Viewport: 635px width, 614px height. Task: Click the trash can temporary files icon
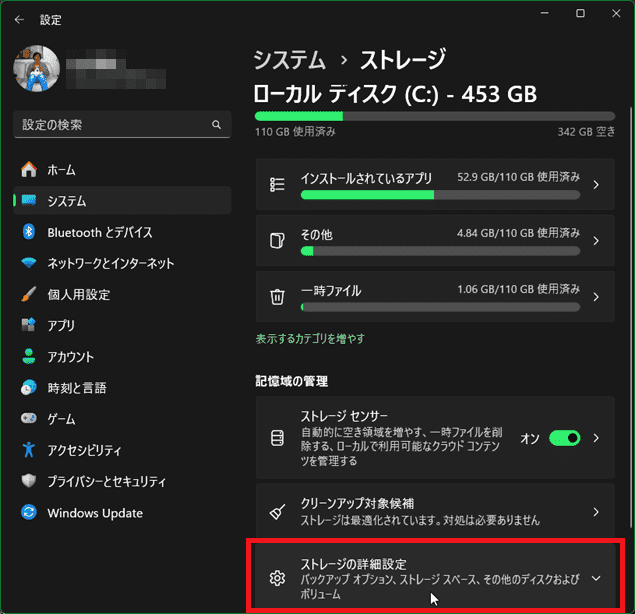click(x=277, y=297)
